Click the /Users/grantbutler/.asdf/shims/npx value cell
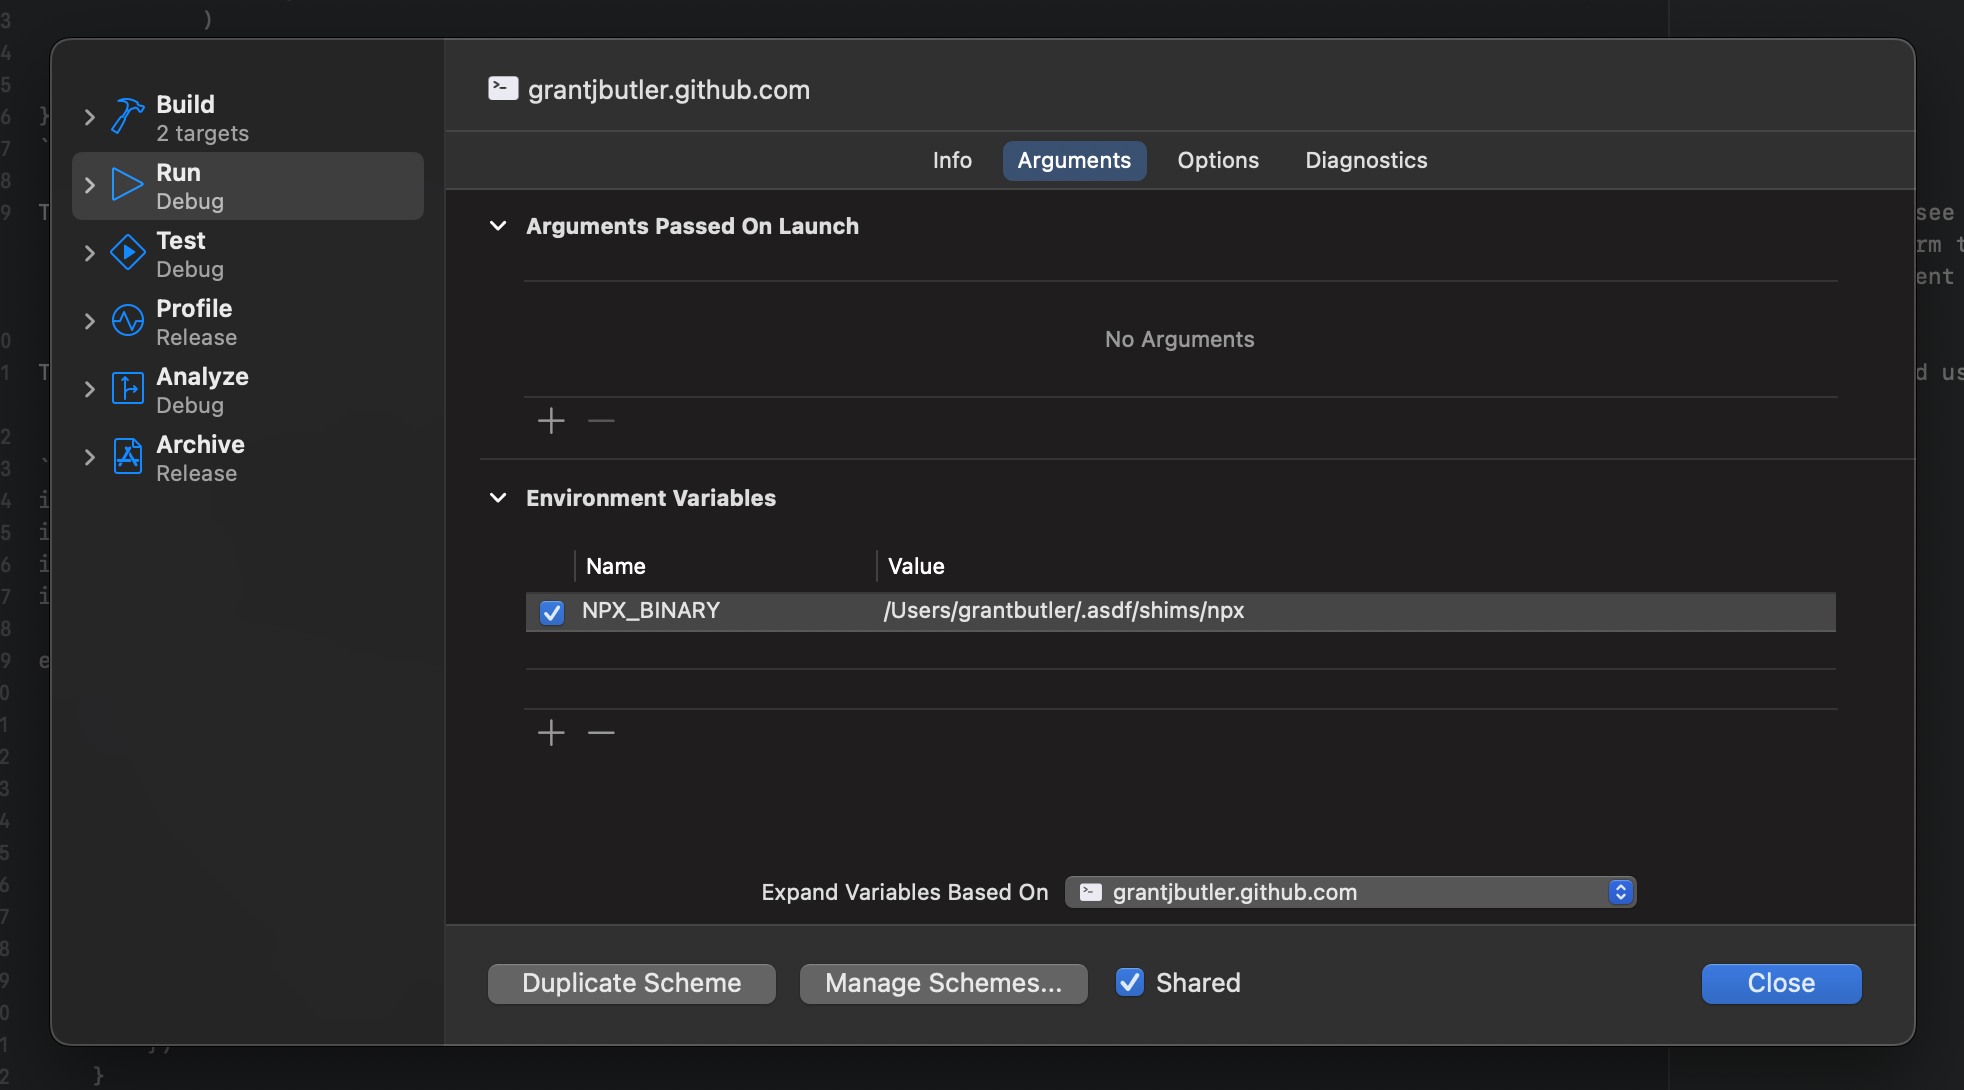1964x1090 pixels. pyautogui.click(x=1064, y=610)
